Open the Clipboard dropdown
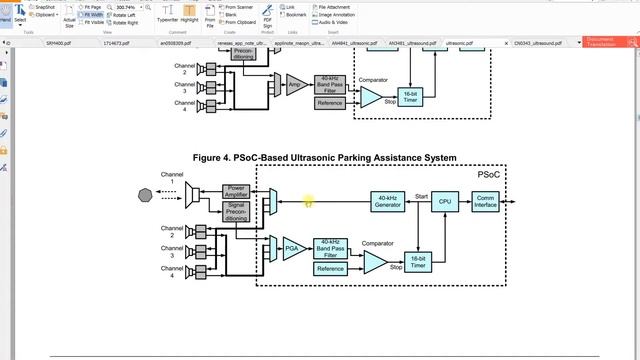This screenshot has width=640, height=360. pyautogui.click(x=43, y=15)
